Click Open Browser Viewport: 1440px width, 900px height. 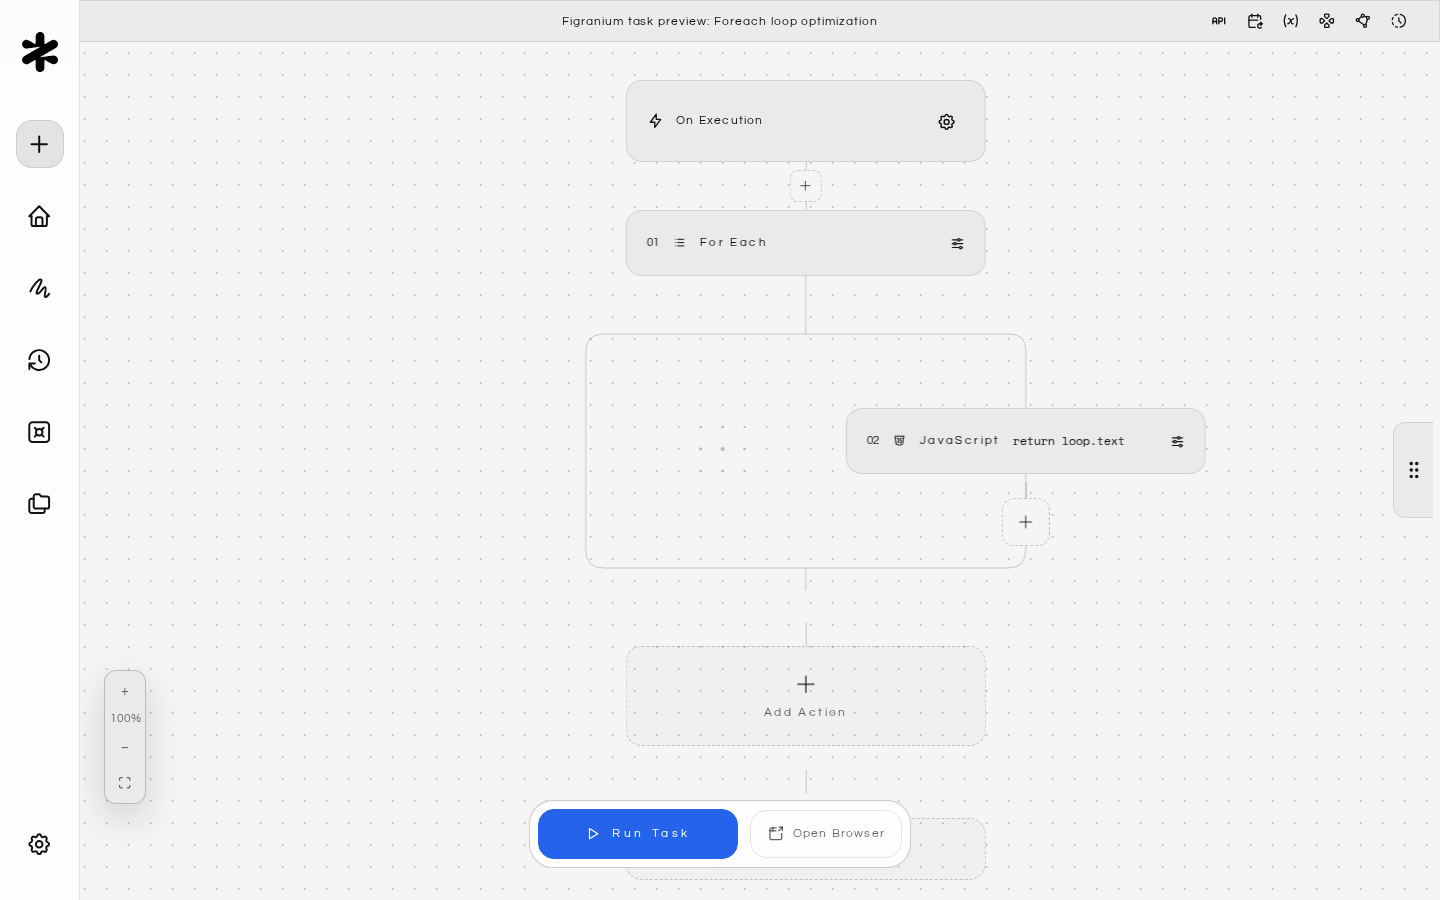[x=826, y=834]
